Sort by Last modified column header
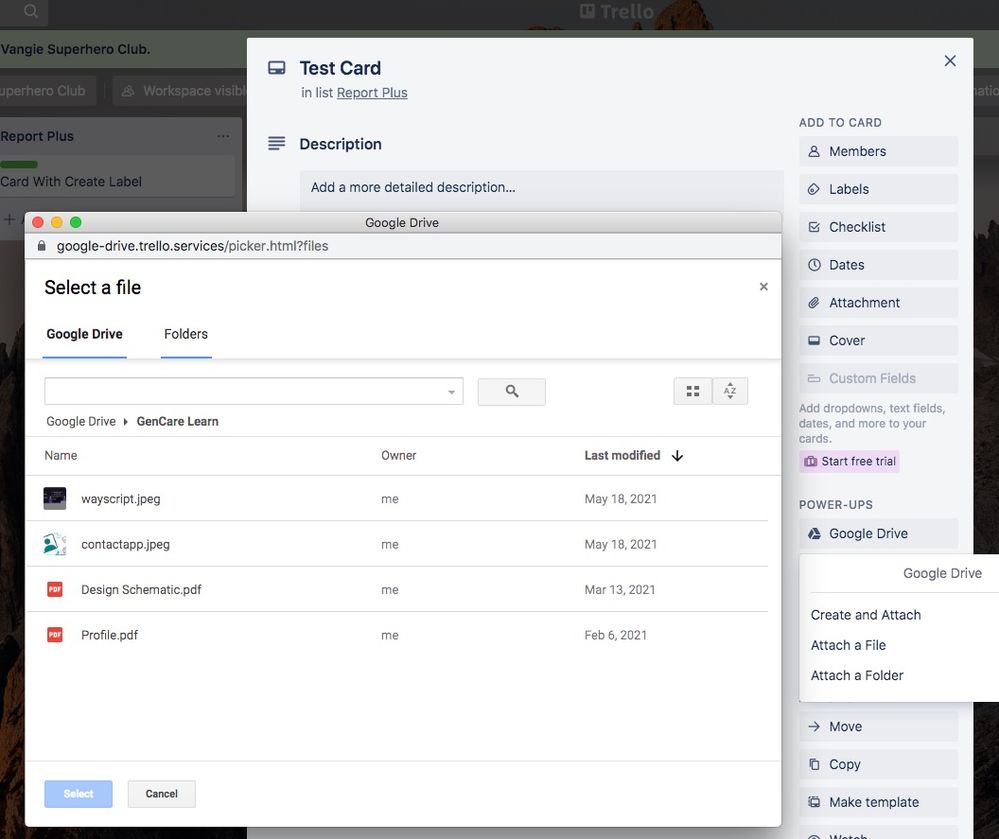999x839 pixels. click(622, 455)
